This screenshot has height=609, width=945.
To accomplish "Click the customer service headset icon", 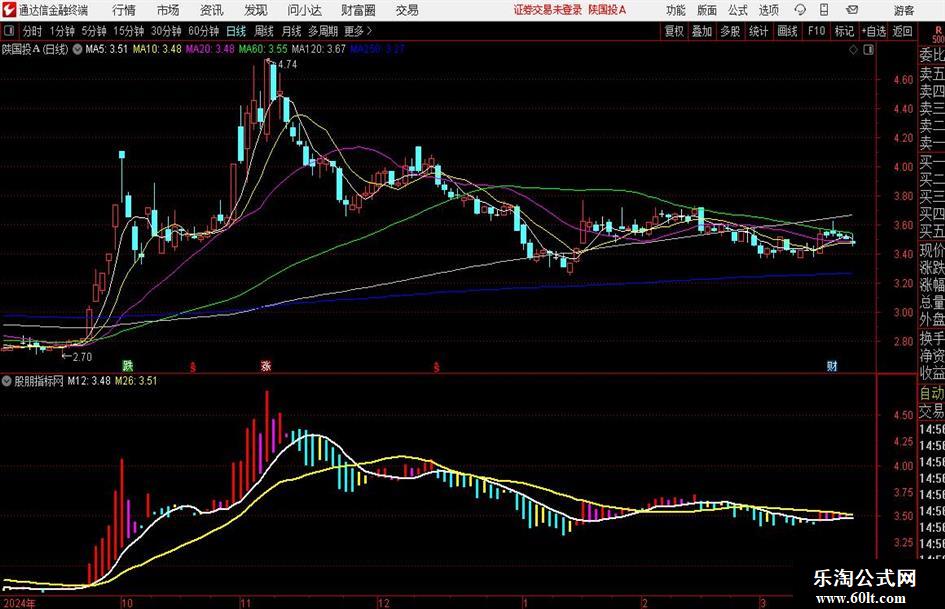I will 800,10.
